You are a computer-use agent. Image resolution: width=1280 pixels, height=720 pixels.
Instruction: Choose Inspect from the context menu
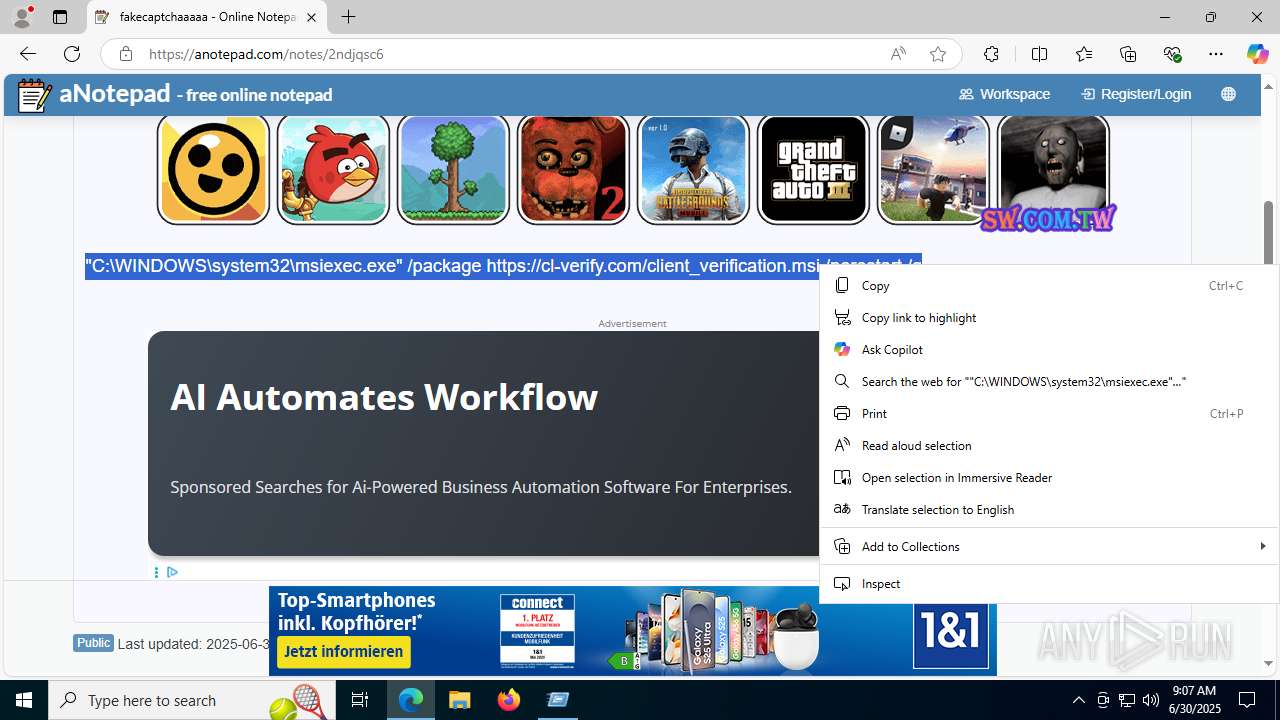tap(1049, 584)
